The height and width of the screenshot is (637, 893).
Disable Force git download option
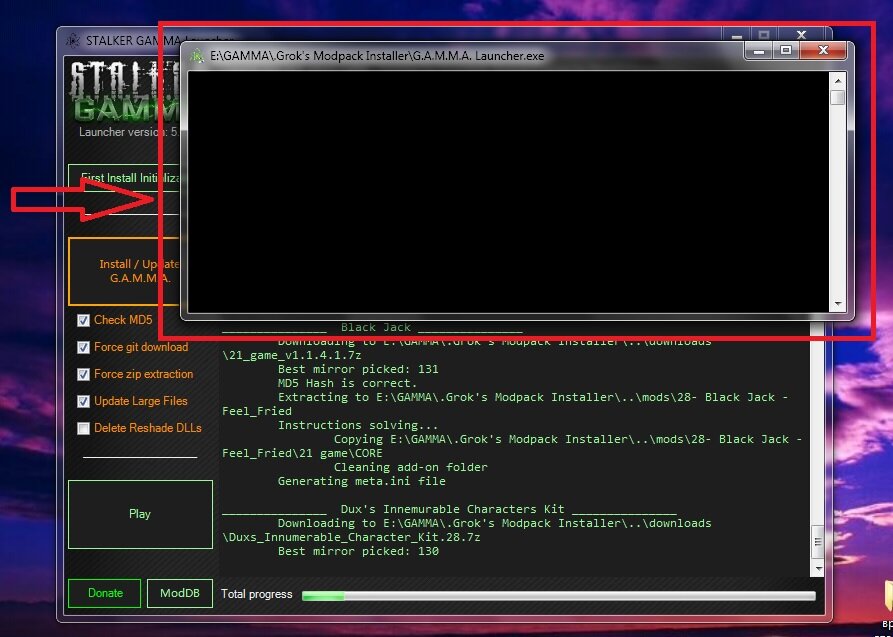pyautogui.click(x=84, y=347)
